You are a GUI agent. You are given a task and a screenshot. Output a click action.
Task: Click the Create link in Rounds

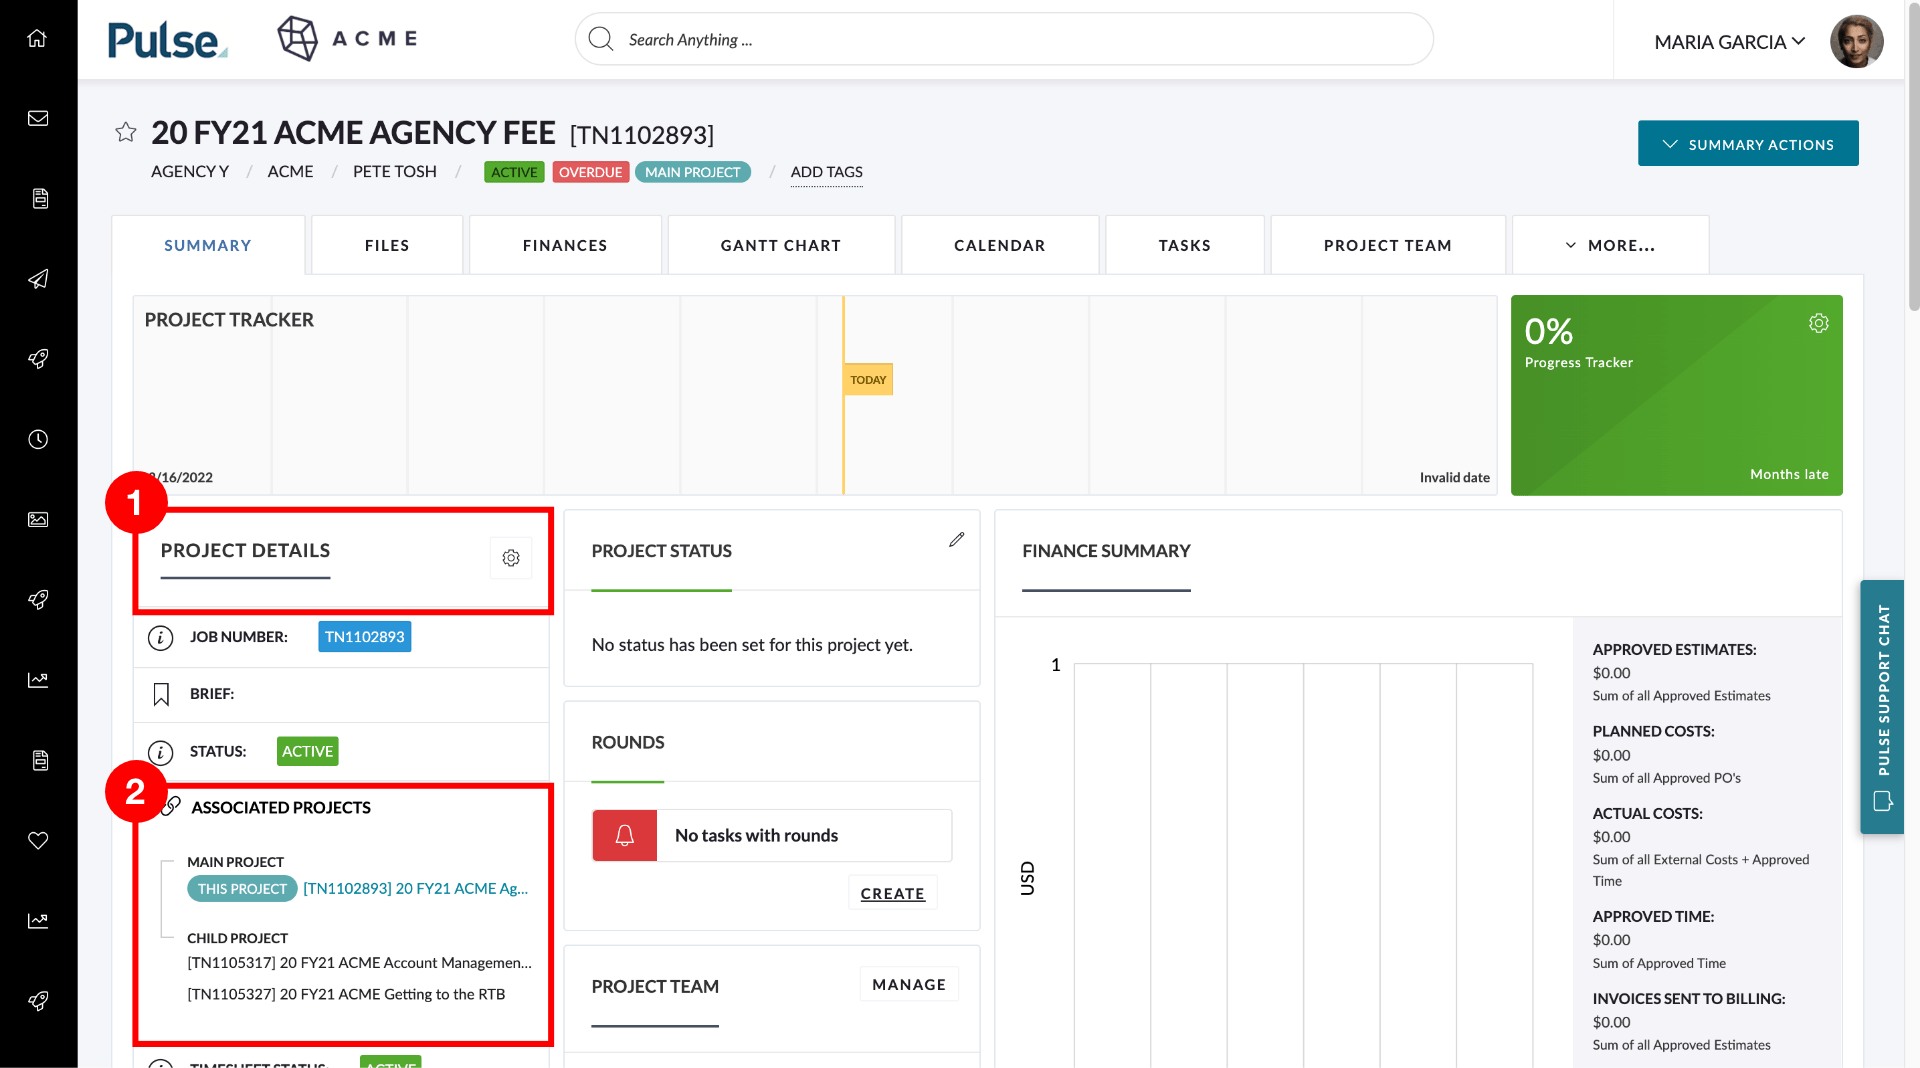tap(893, 893)
